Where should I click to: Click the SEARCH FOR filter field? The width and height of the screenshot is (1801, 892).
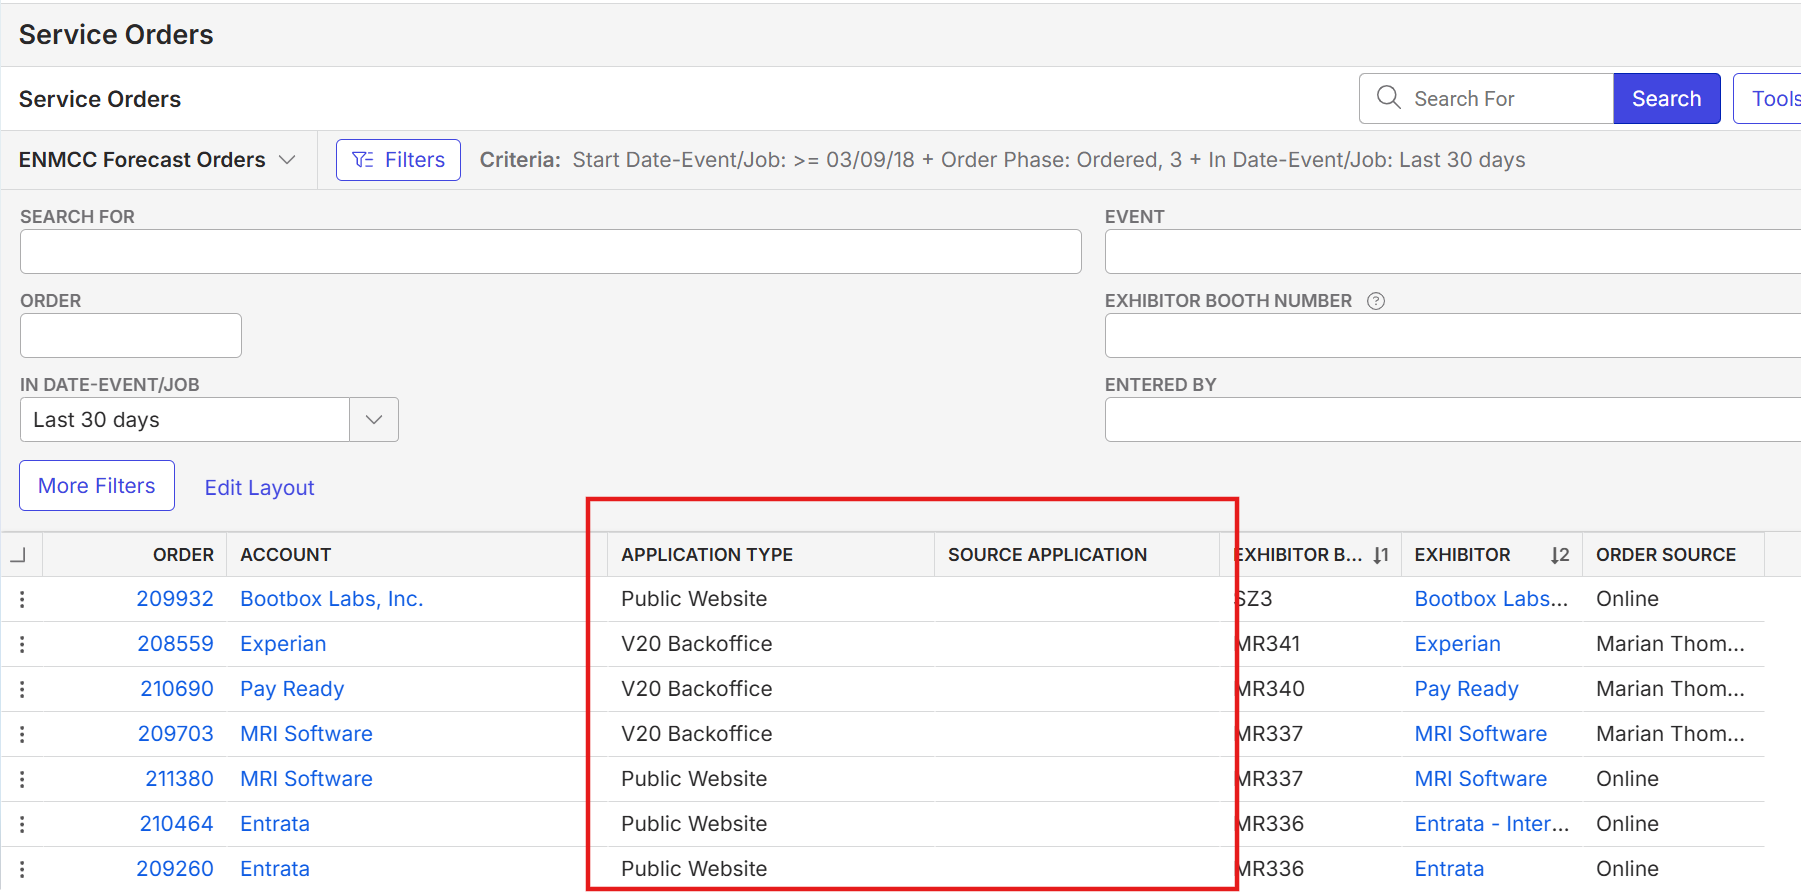(550, 252)
